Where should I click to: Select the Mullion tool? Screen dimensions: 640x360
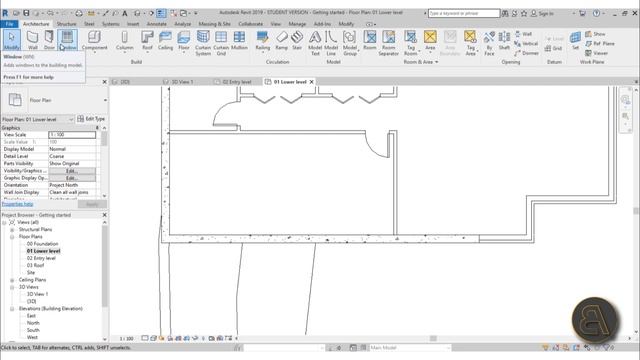pos(239,40)
